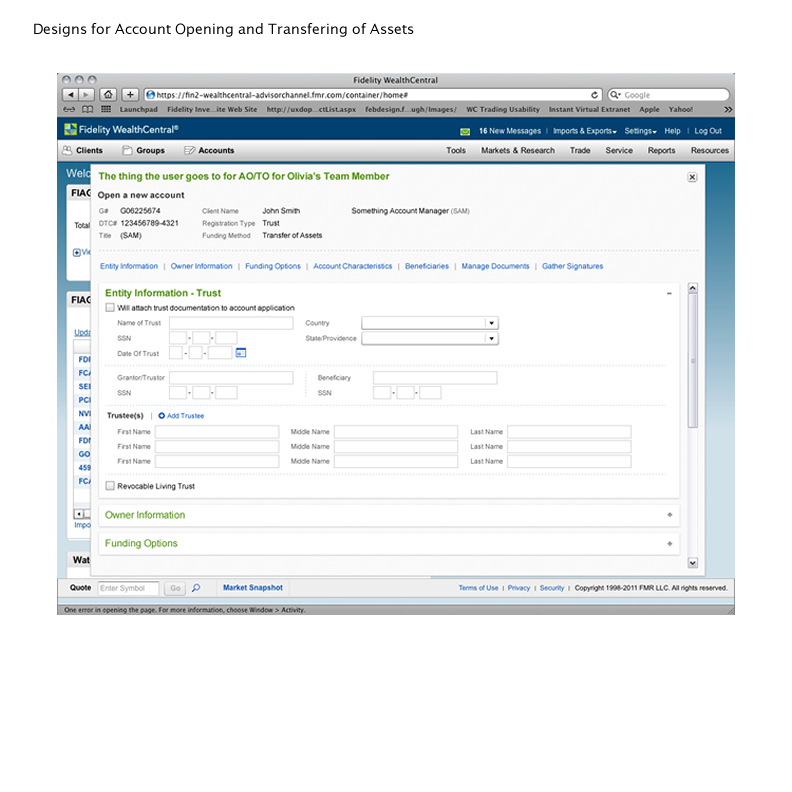This screenshot has height=792, width=792.
Task: Click the Top Sites grid icon
Action: (105, 109)
